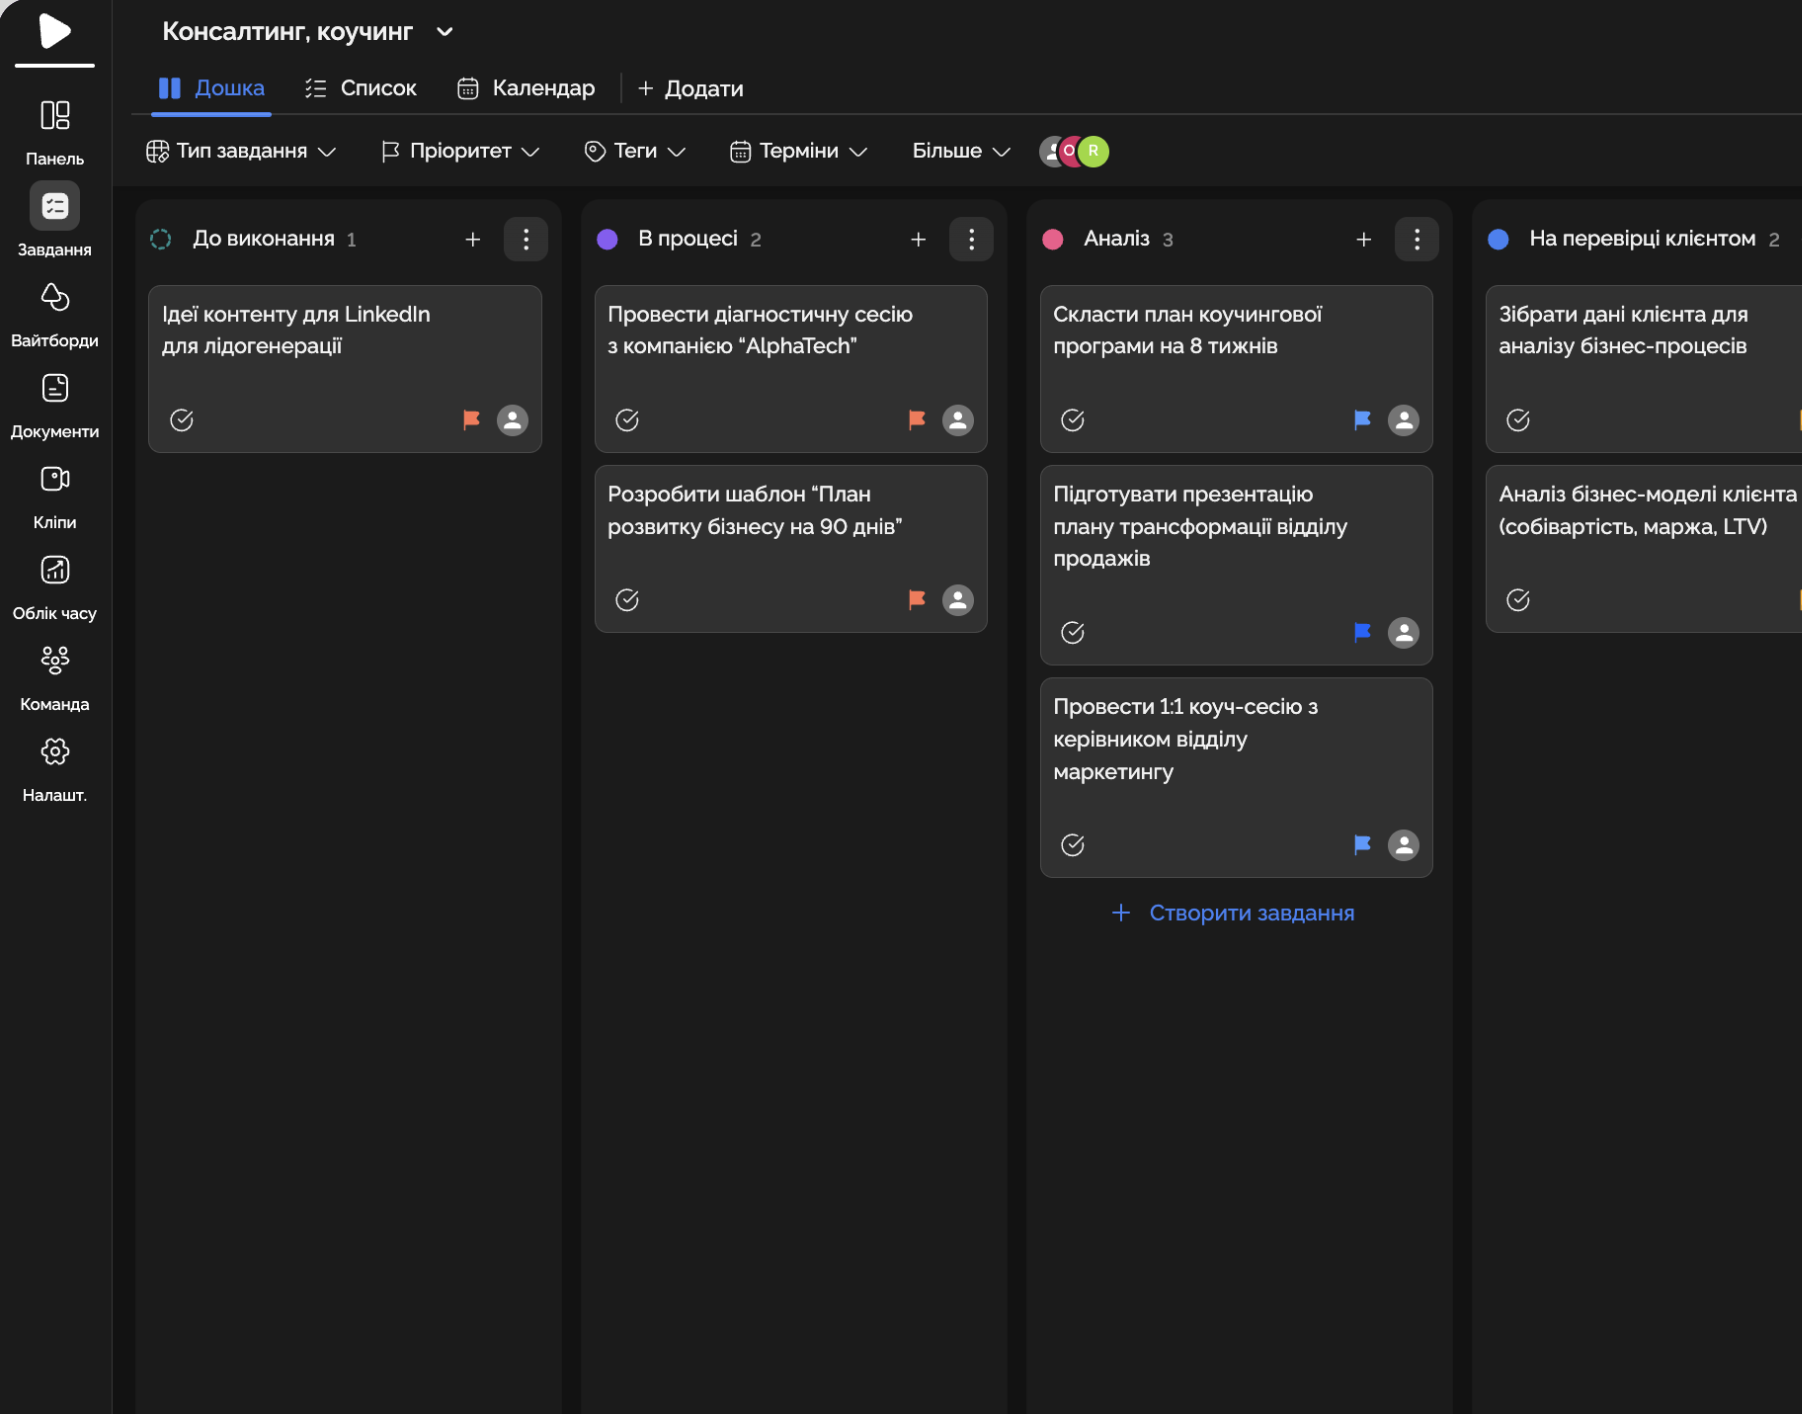This screenshot has height=1414, width=1802.
Task: Expand the Консалтинг, коучинг project dropdown
Action: (445, 32)
